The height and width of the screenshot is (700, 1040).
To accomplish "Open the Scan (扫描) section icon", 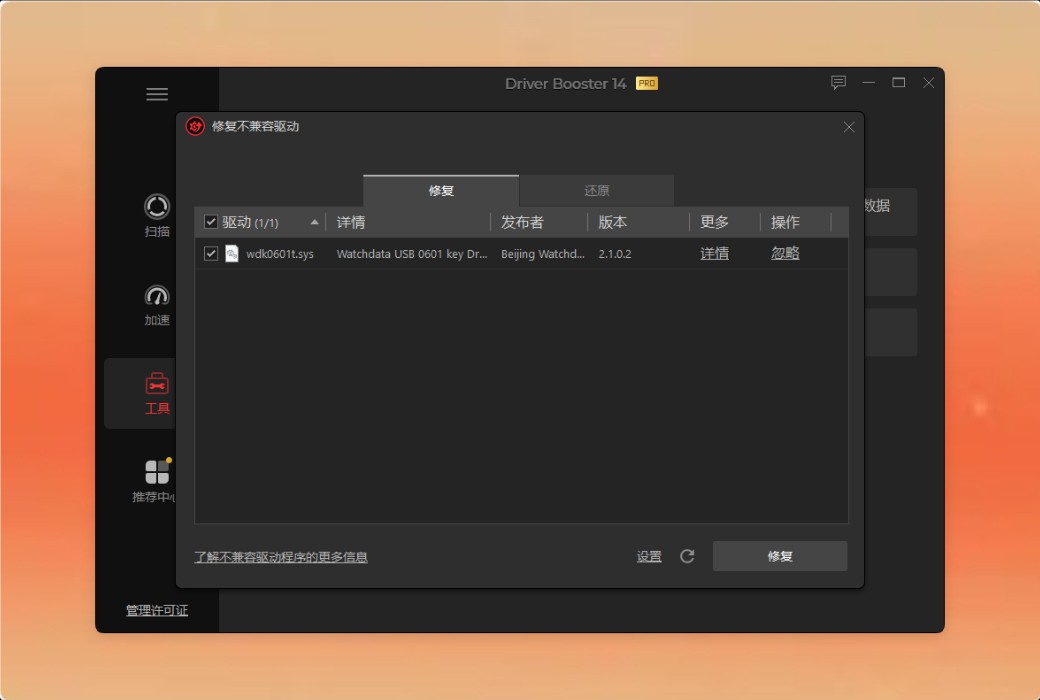I will point(157,207).
